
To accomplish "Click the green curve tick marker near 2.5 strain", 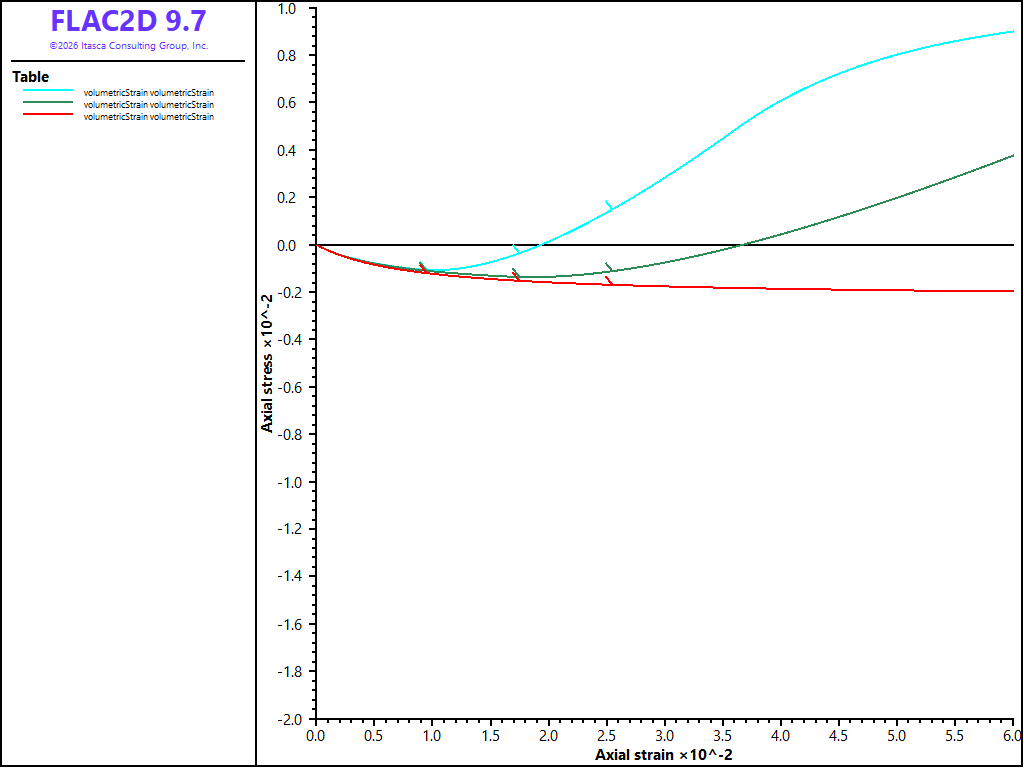I will tap(609, 267).
